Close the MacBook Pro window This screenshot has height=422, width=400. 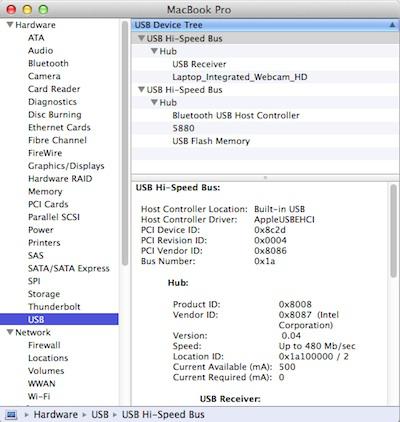(x=11, y=9)
